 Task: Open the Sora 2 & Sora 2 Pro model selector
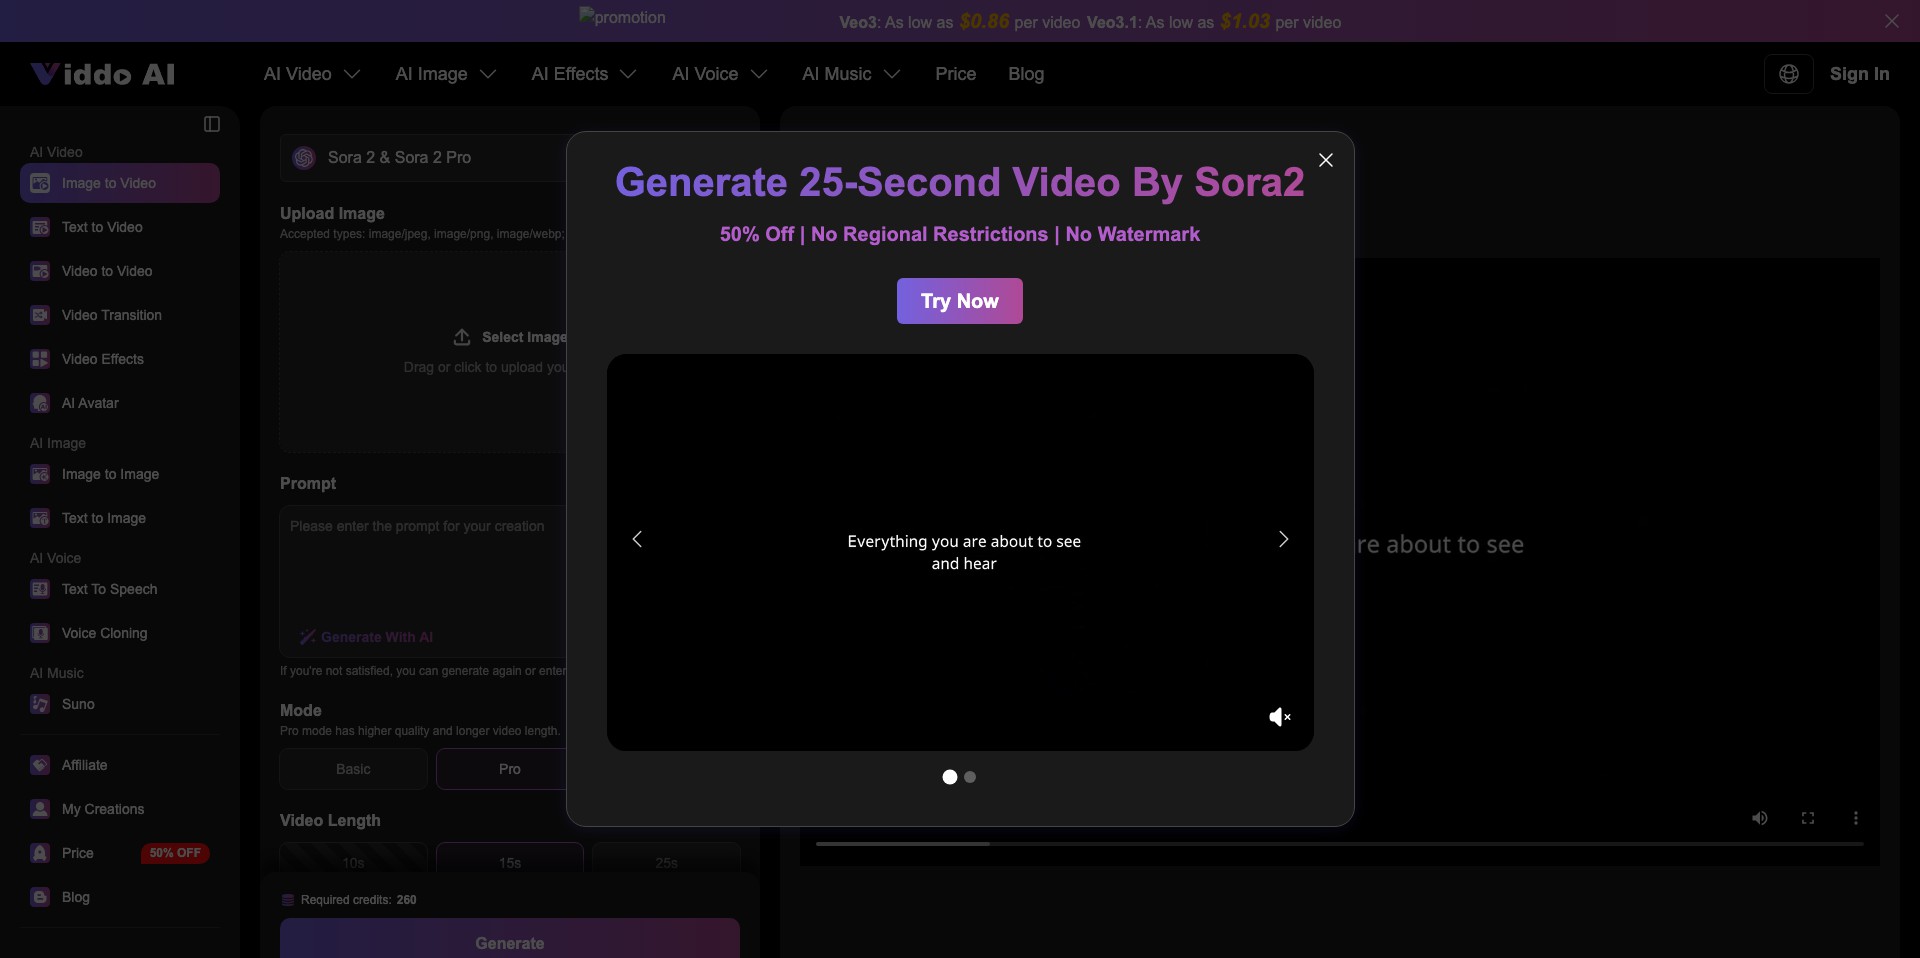[423, 158]
